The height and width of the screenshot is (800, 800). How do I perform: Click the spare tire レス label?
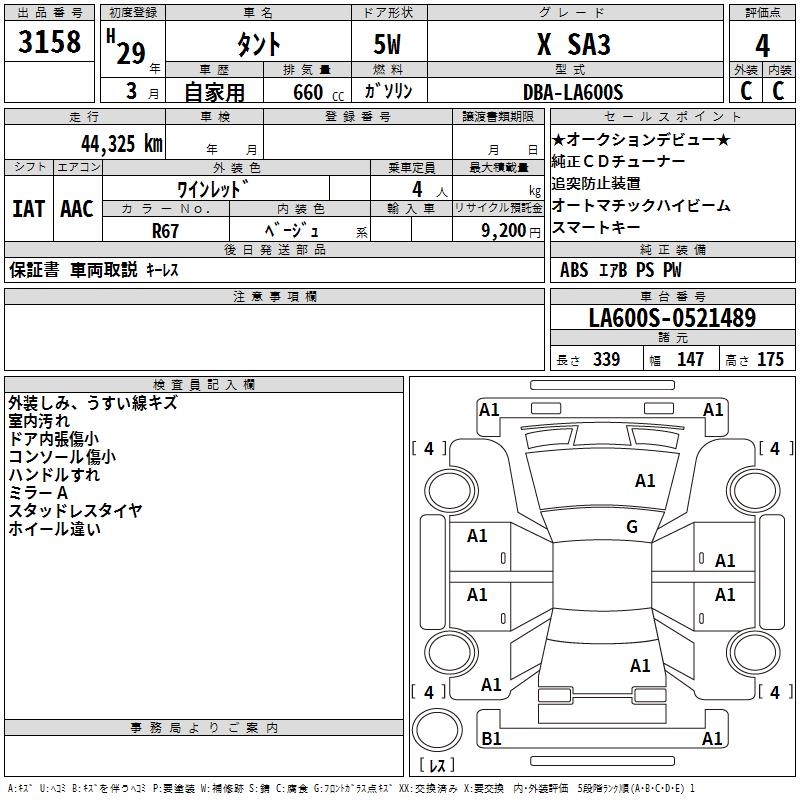click(437, 765)
